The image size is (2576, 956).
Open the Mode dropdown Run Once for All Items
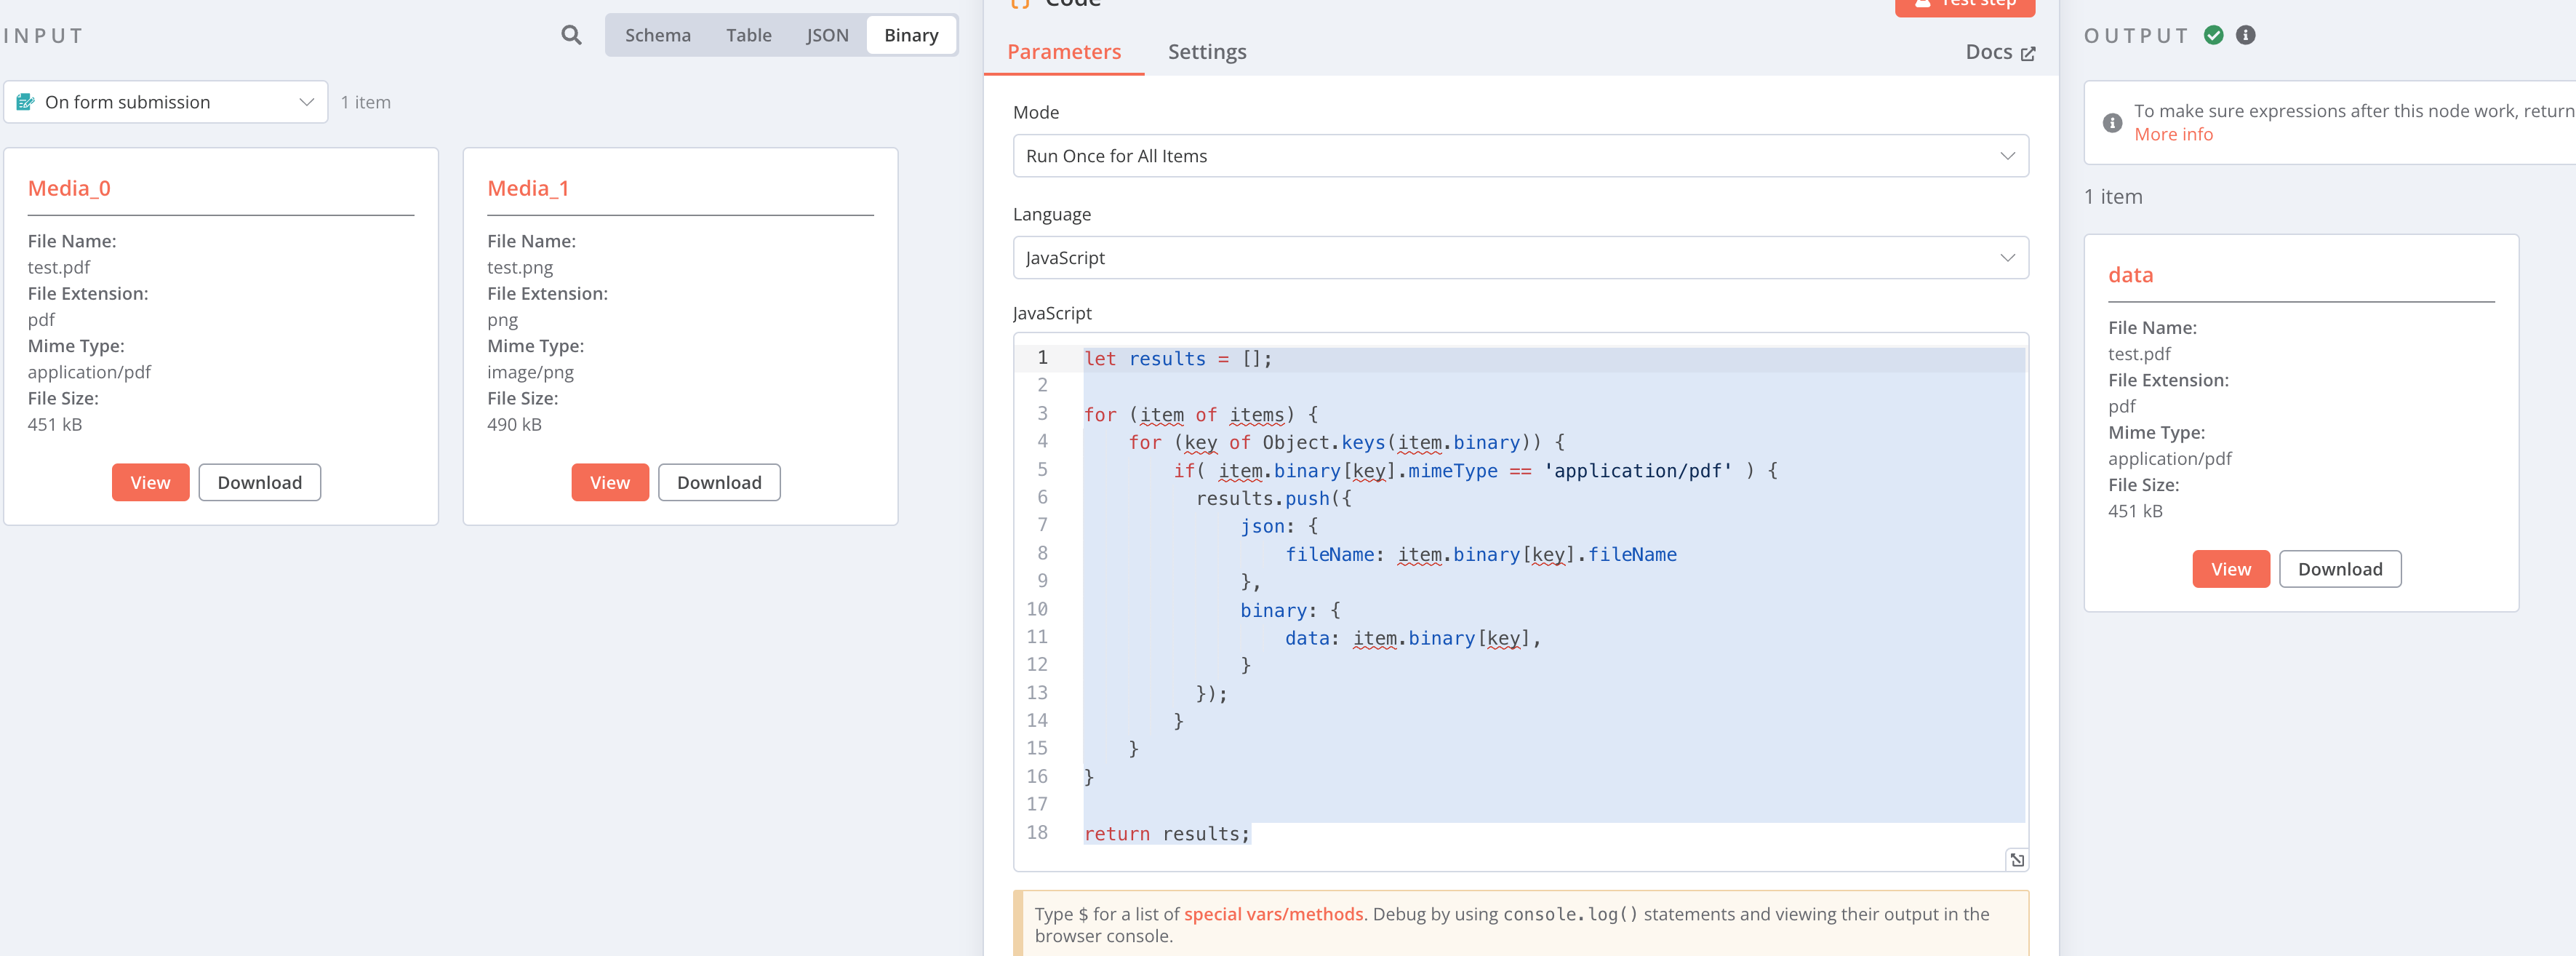(1520, 156)
